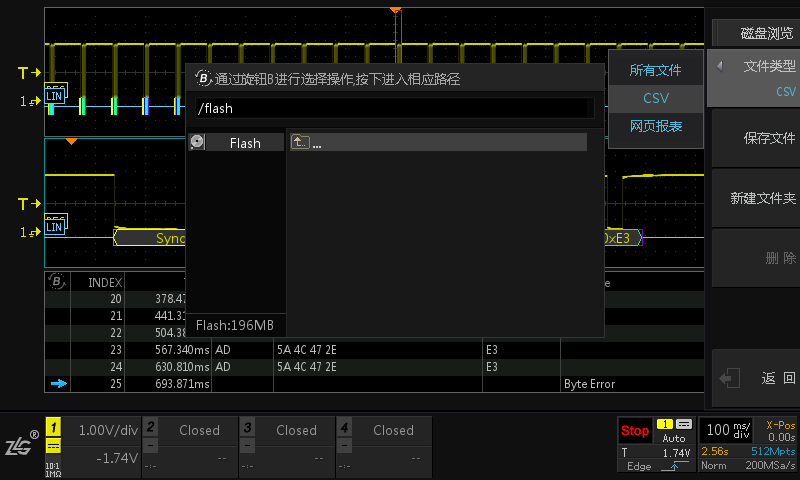The image size is (800, 480).
Task: Select the 磁盘浏览 menu header
Action: [754, 33]
